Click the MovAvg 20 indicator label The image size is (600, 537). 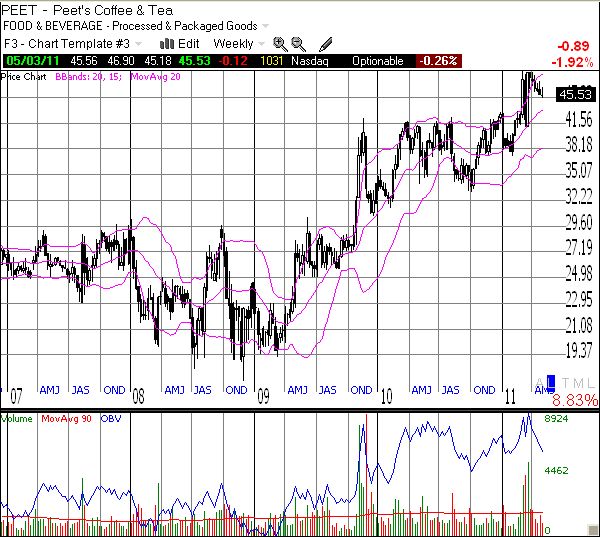pyautogui.click(x=155, y=77)
